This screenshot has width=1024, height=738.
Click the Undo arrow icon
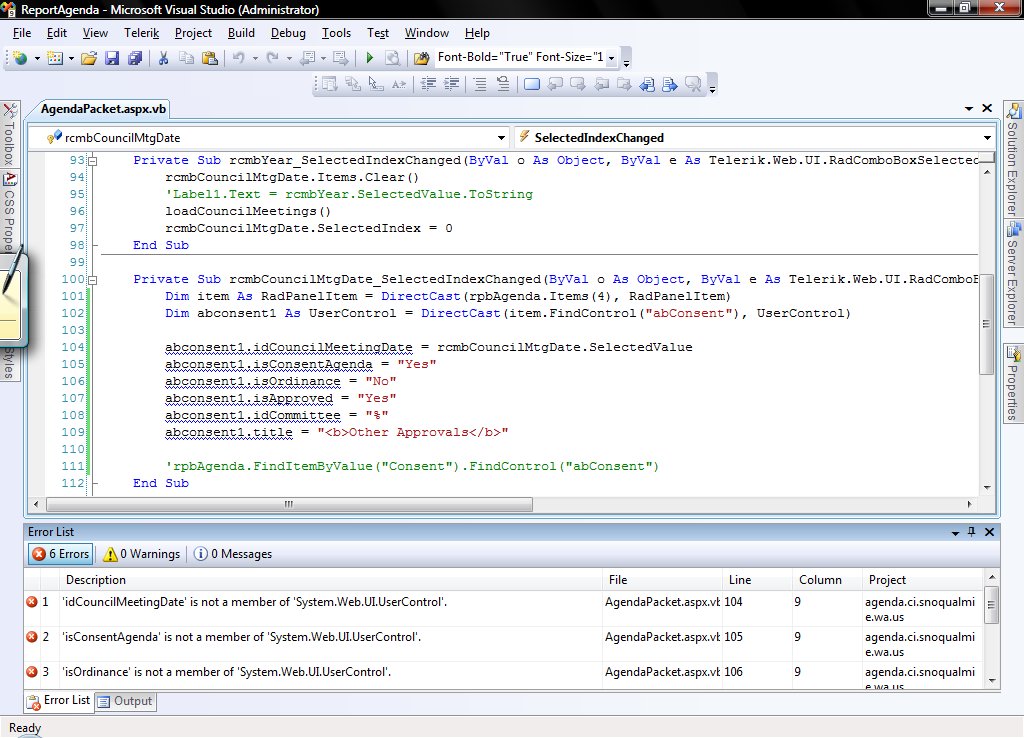point(238,58)
